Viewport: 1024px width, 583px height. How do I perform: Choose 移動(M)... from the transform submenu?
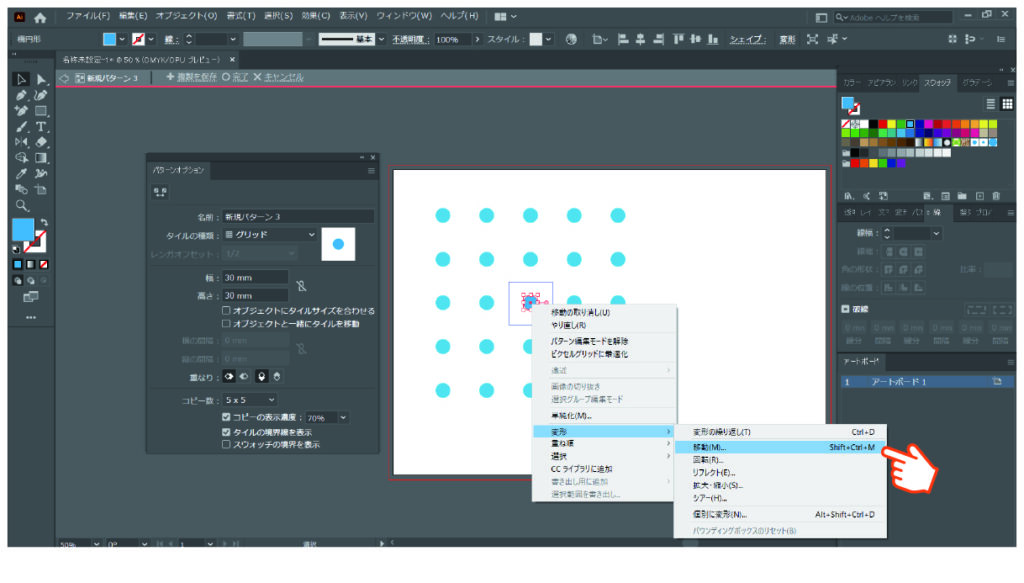click(x=780, y=447)
